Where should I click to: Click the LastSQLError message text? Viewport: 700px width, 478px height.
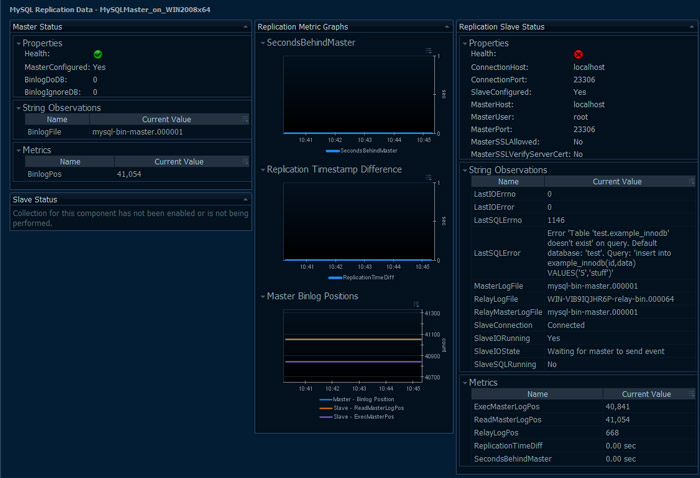coord(609,253)
